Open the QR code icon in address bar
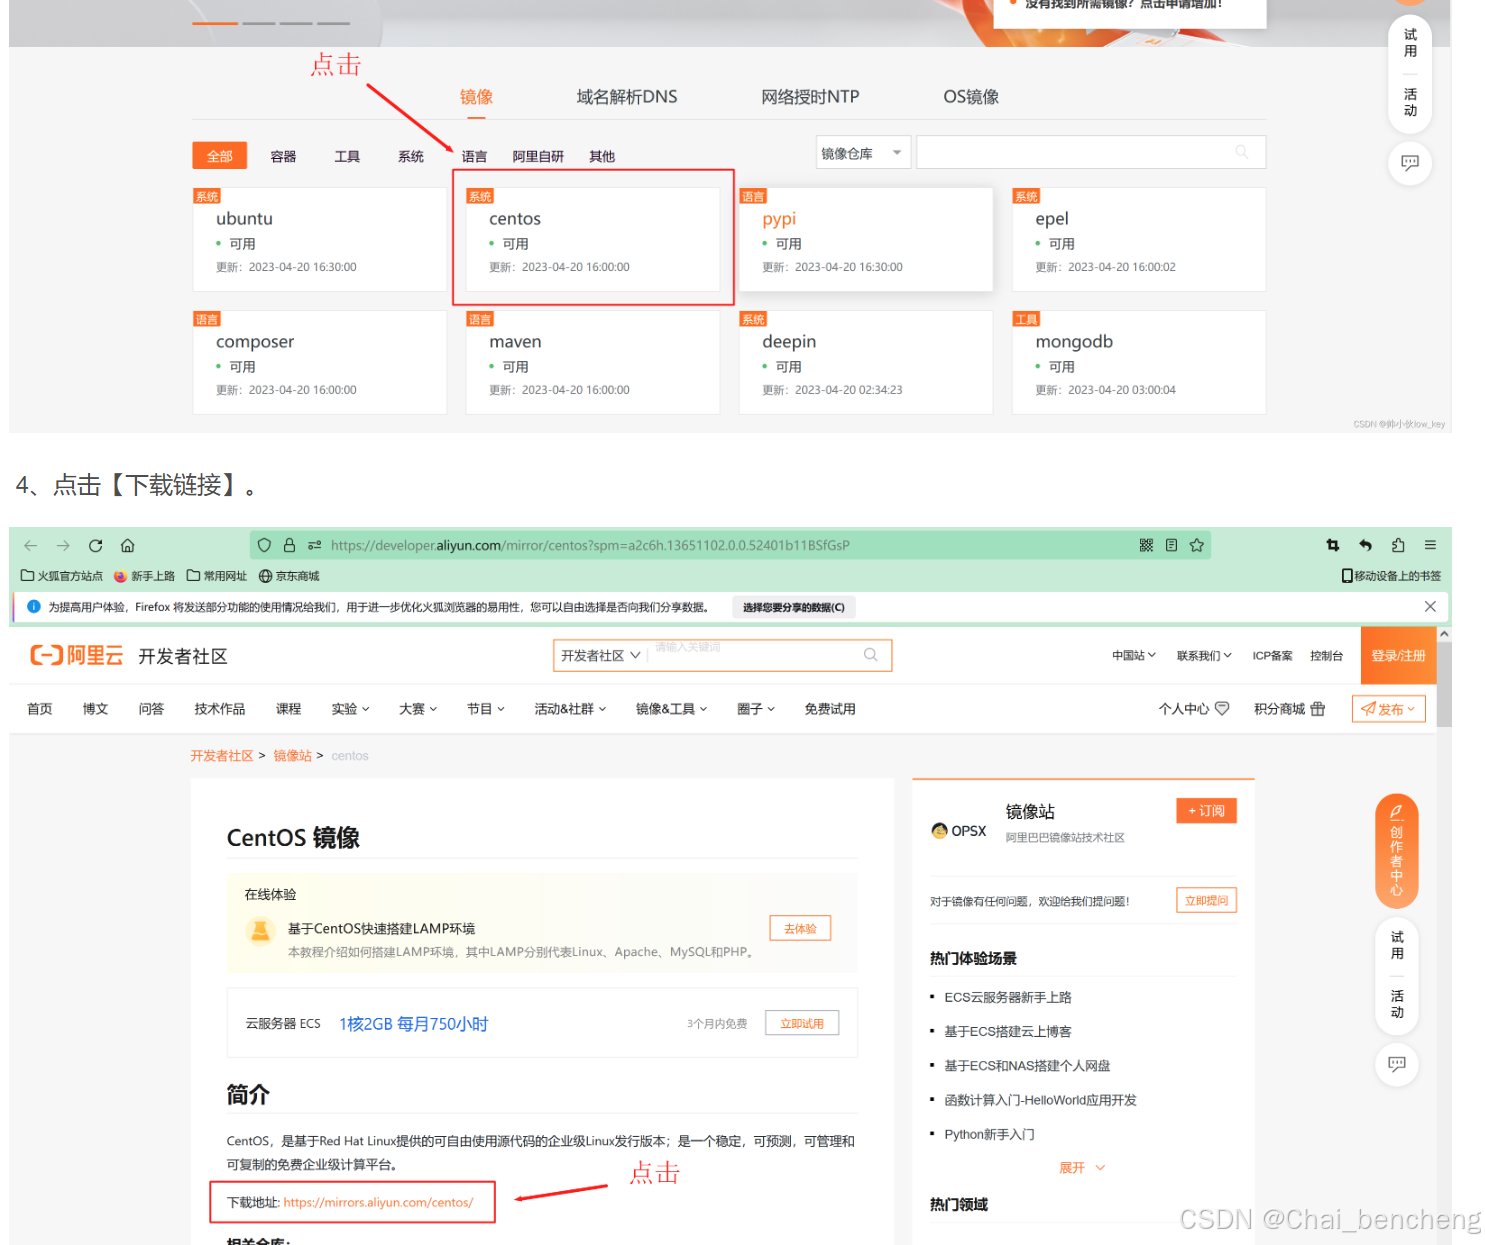 point(1146,545)
